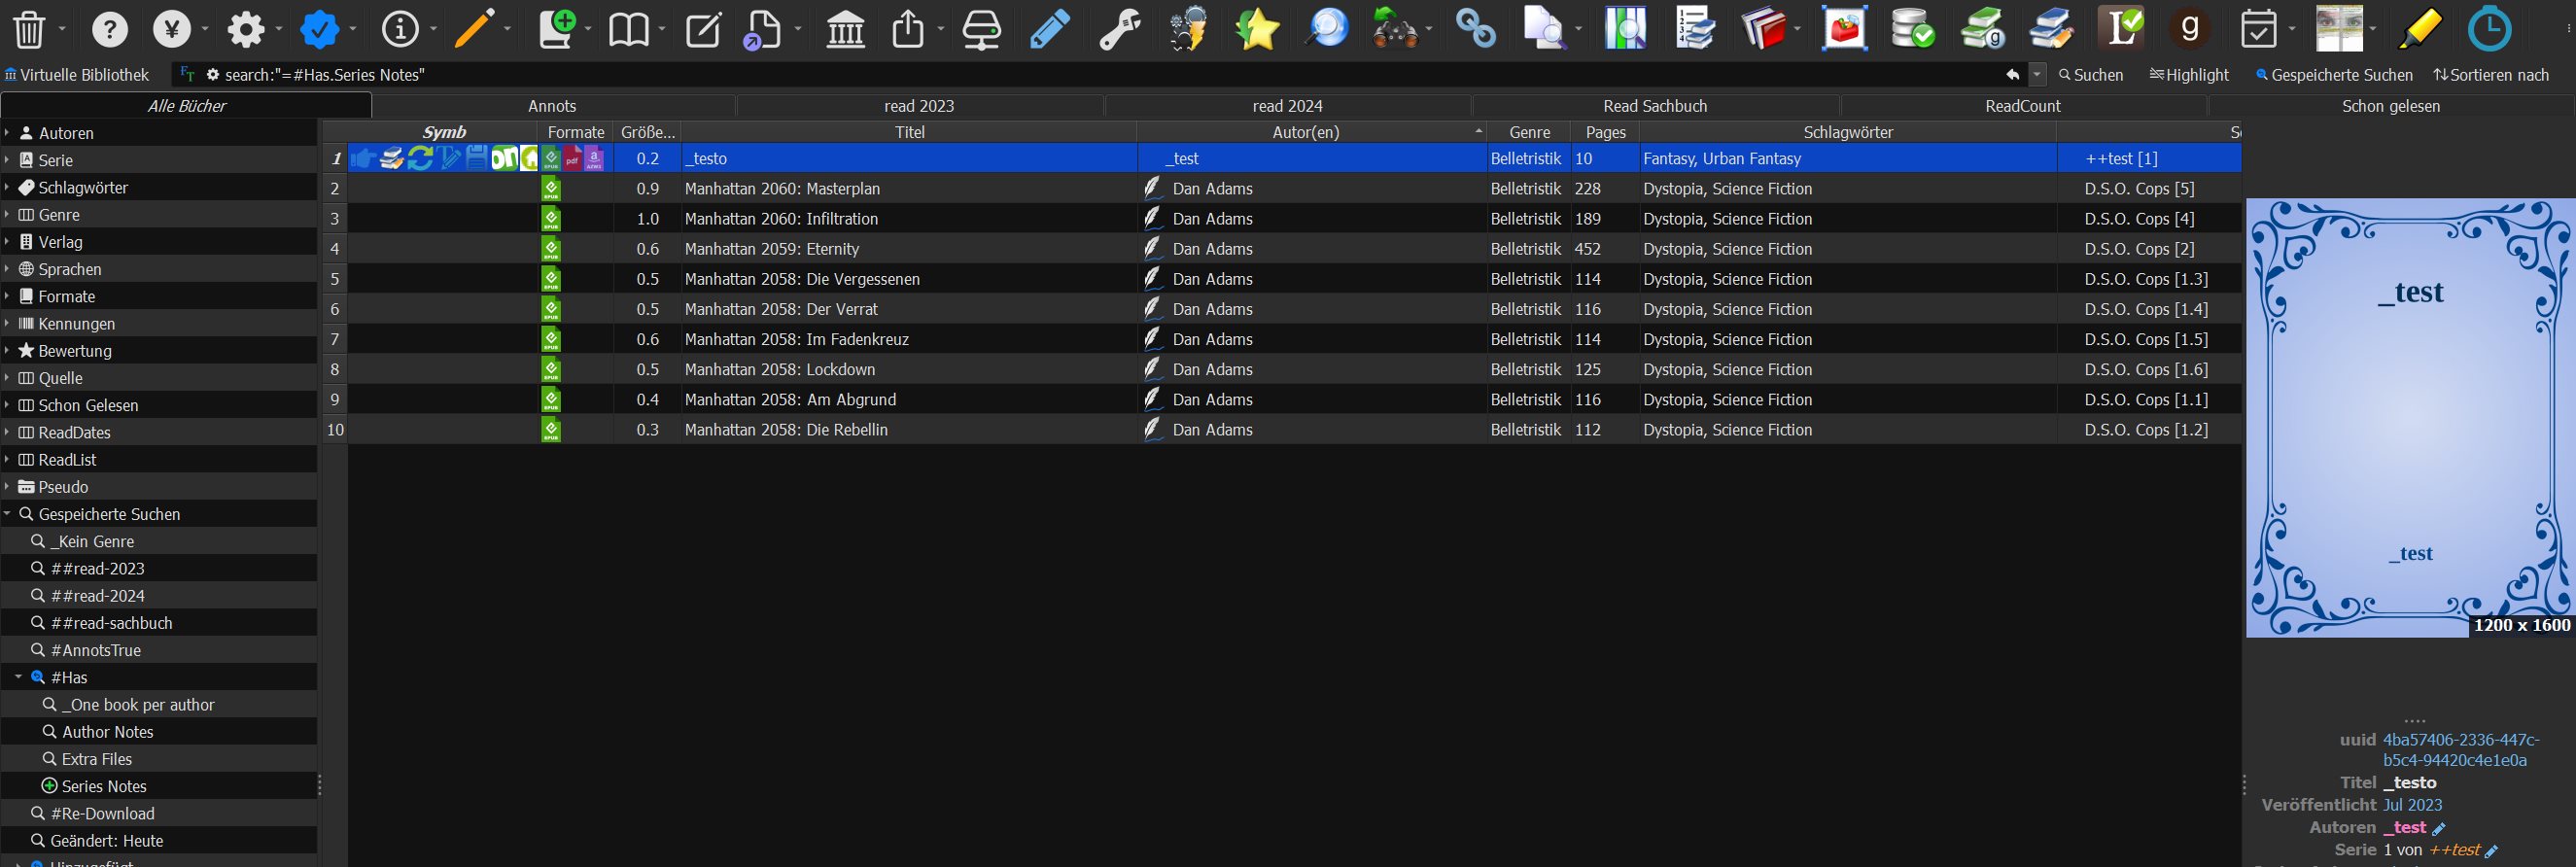Click the gears with lightning bolt icon
This screenshot has width=2576, height=867.
coord(1188,30)
